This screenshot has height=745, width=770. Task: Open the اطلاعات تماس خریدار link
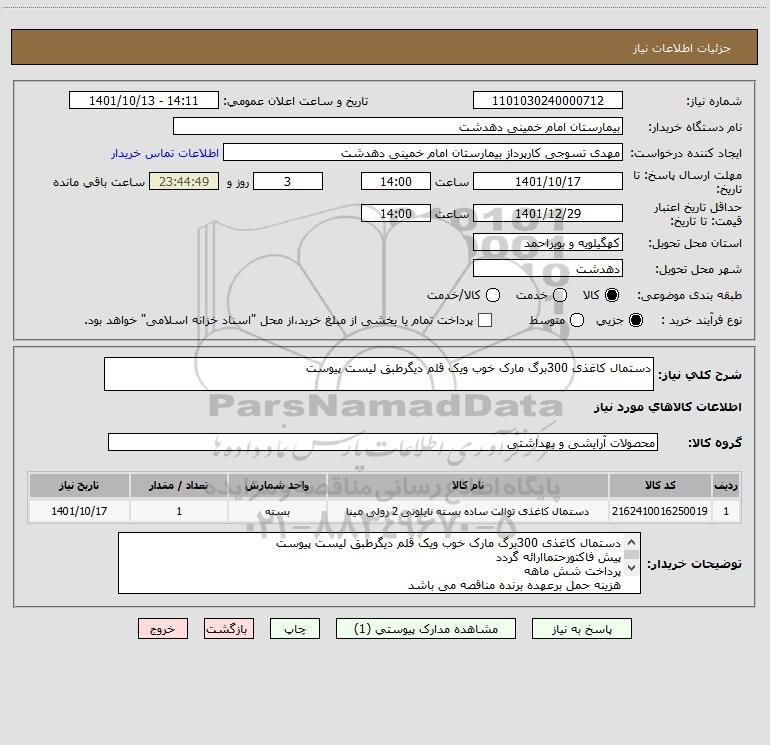tap(165, 153)
